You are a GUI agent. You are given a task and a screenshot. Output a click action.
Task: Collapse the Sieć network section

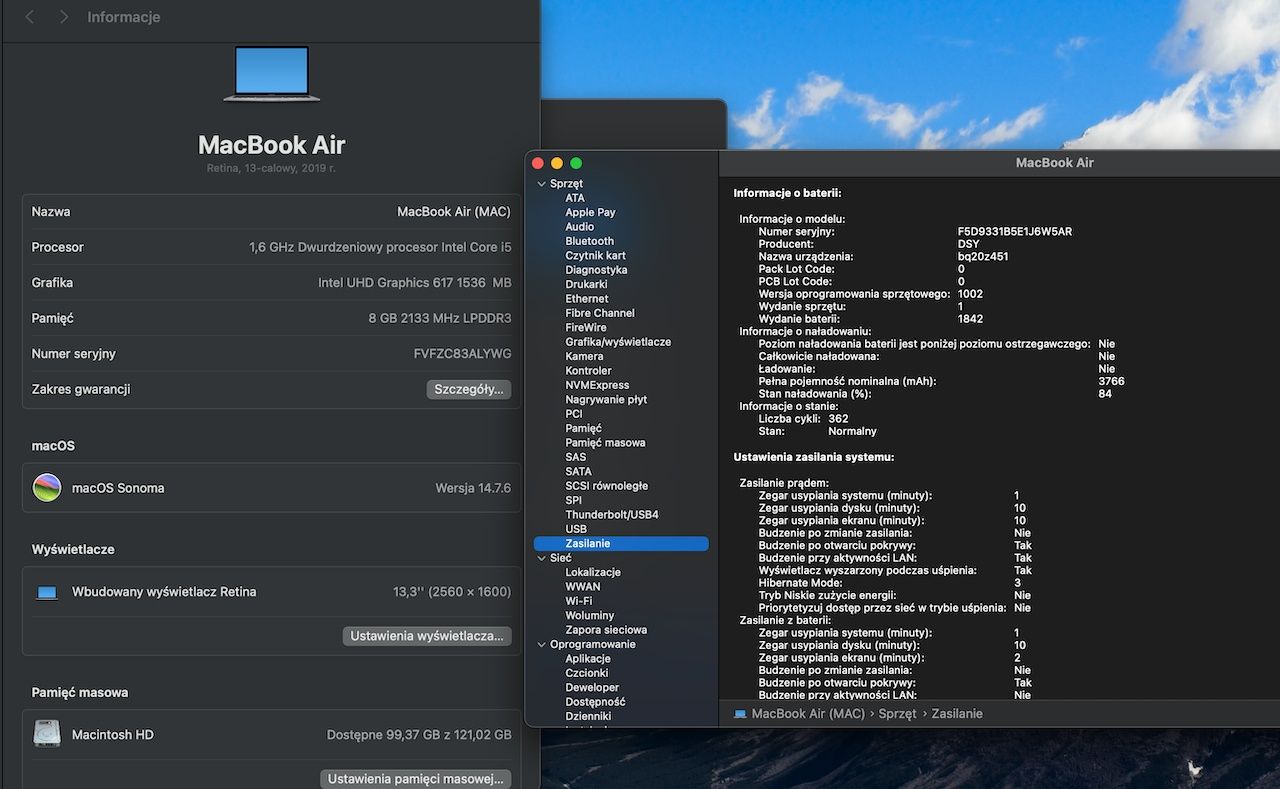click(x=542, y=558)
